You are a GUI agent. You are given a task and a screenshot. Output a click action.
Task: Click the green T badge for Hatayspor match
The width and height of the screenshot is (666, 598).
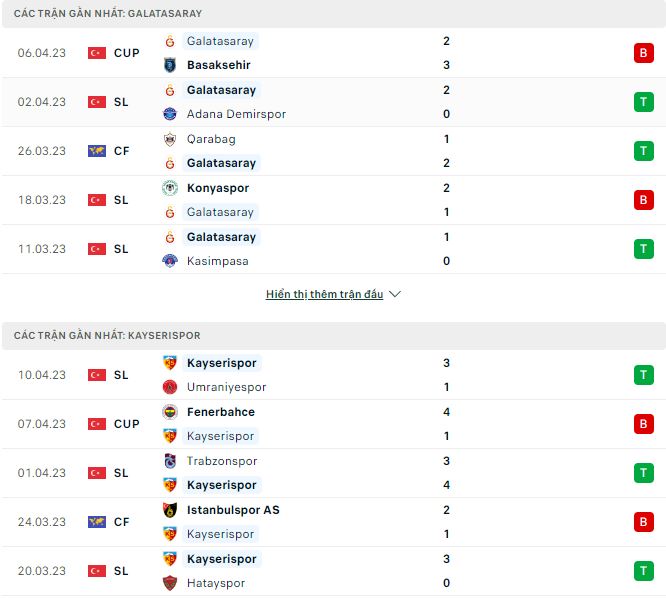pos(643,571)
